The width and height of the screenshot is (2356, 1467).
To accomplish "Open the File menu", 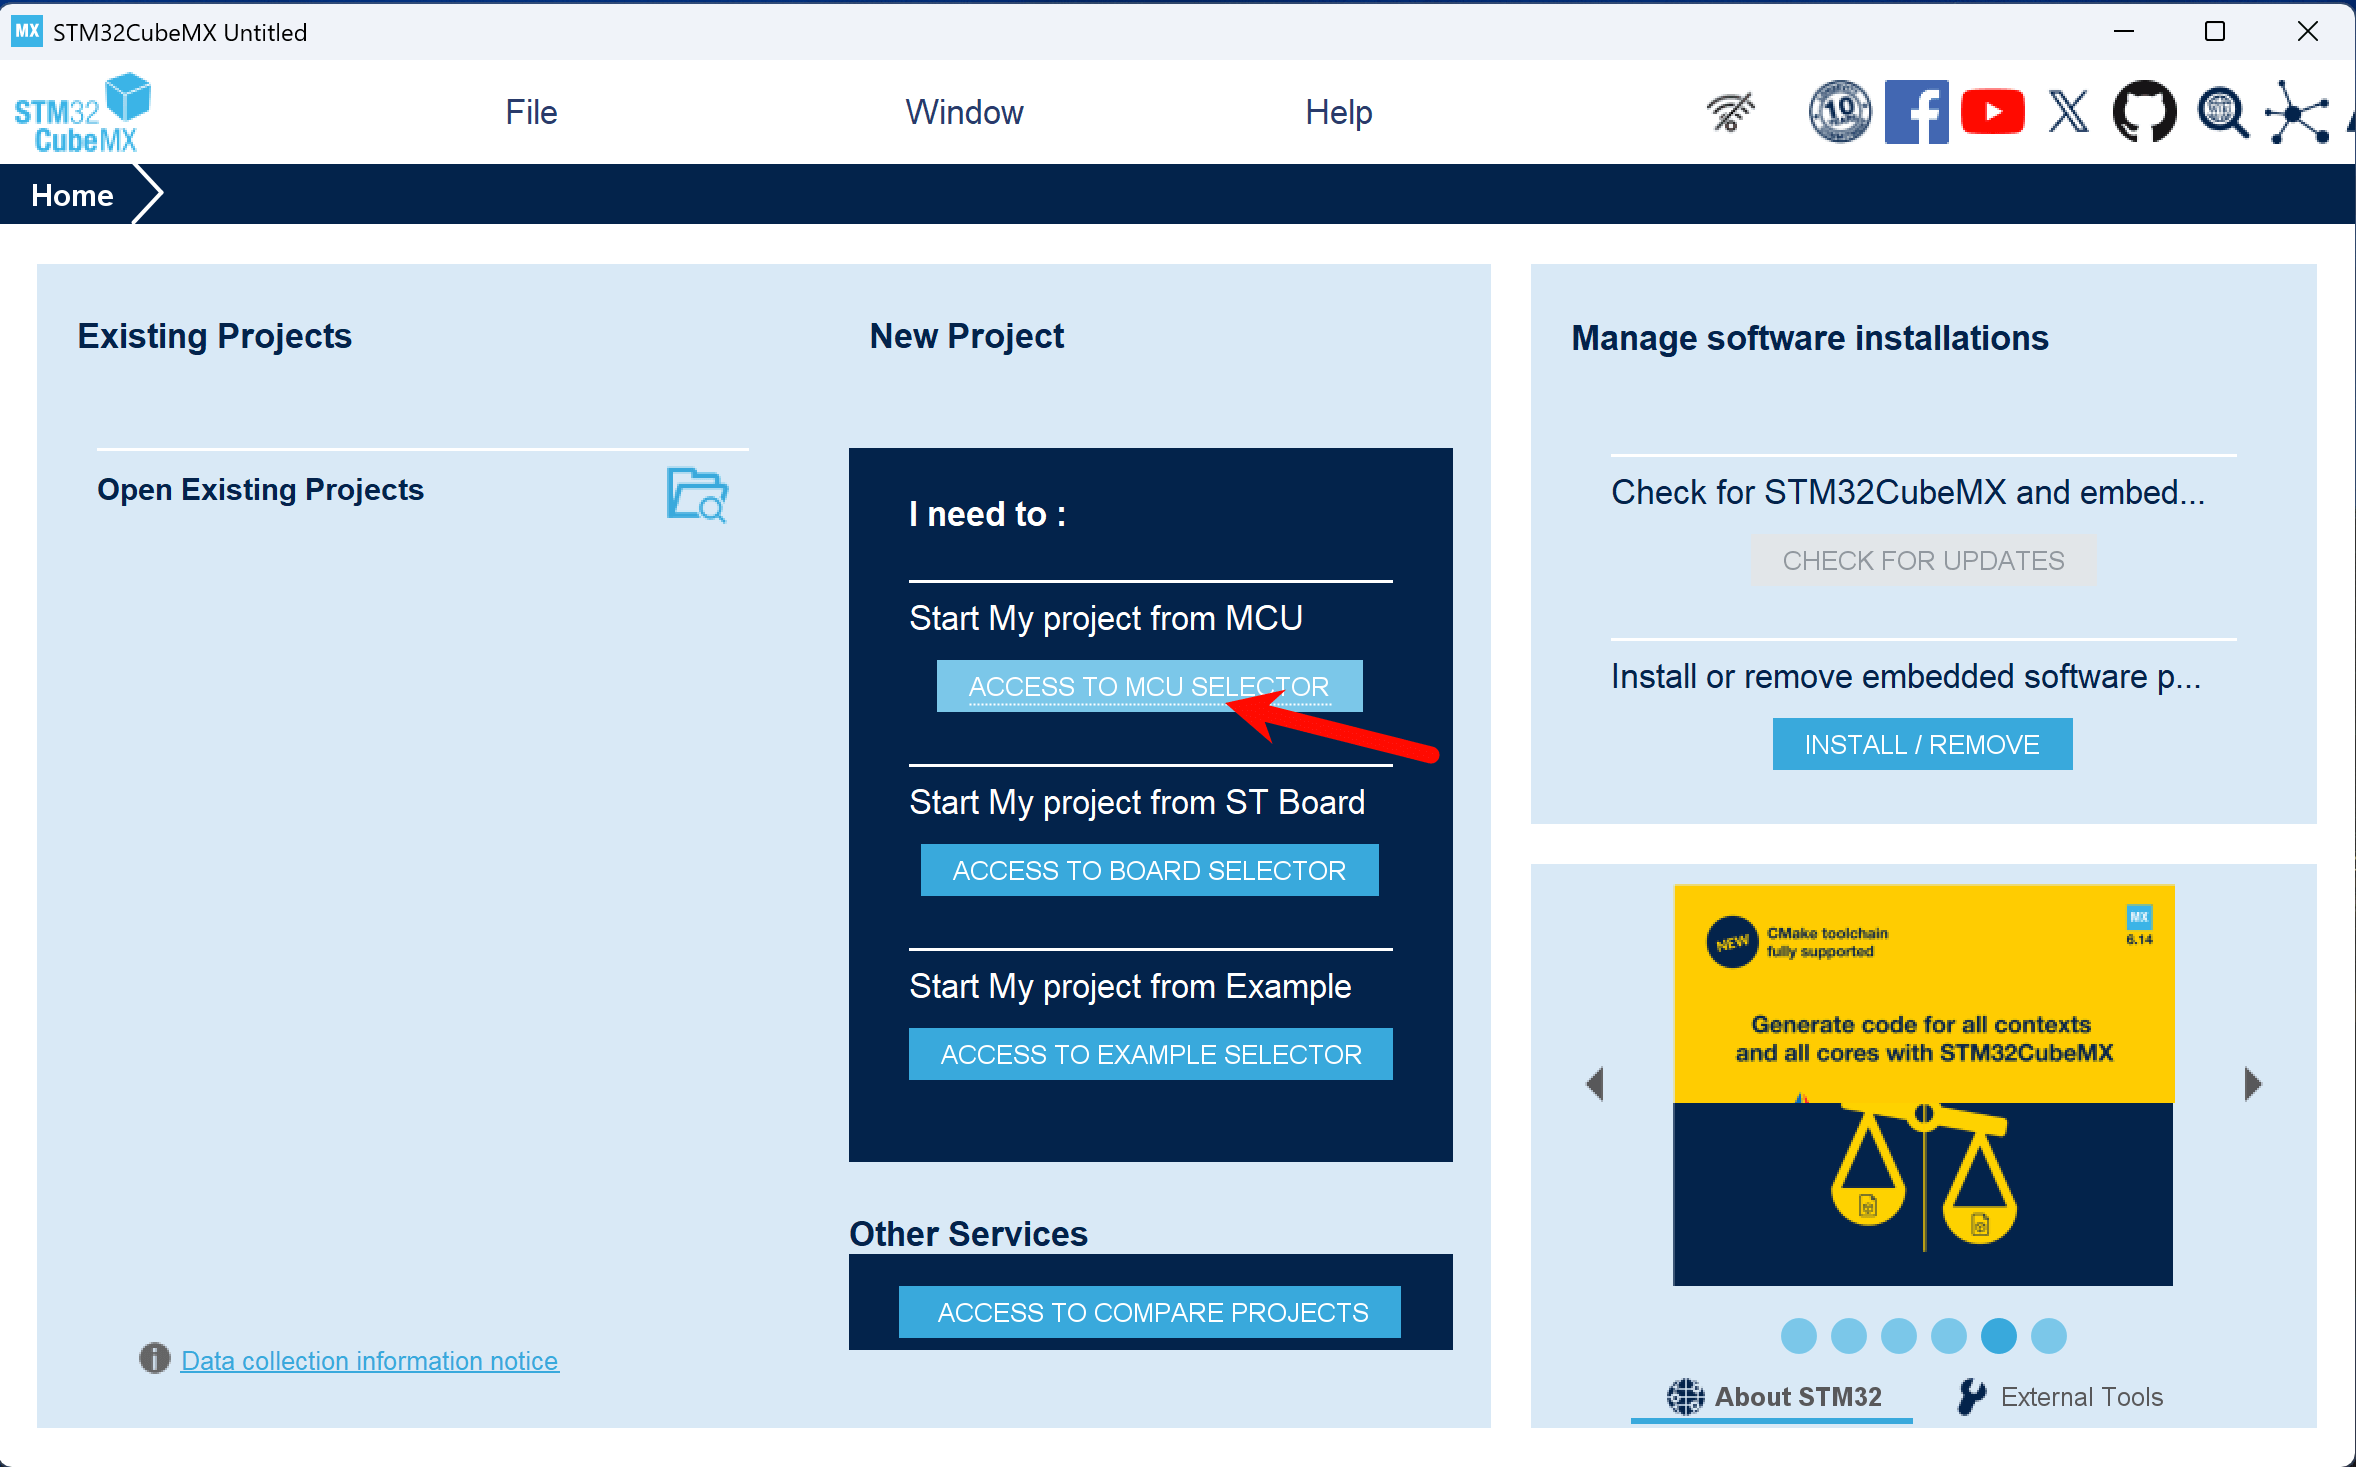I will (531, 112).
